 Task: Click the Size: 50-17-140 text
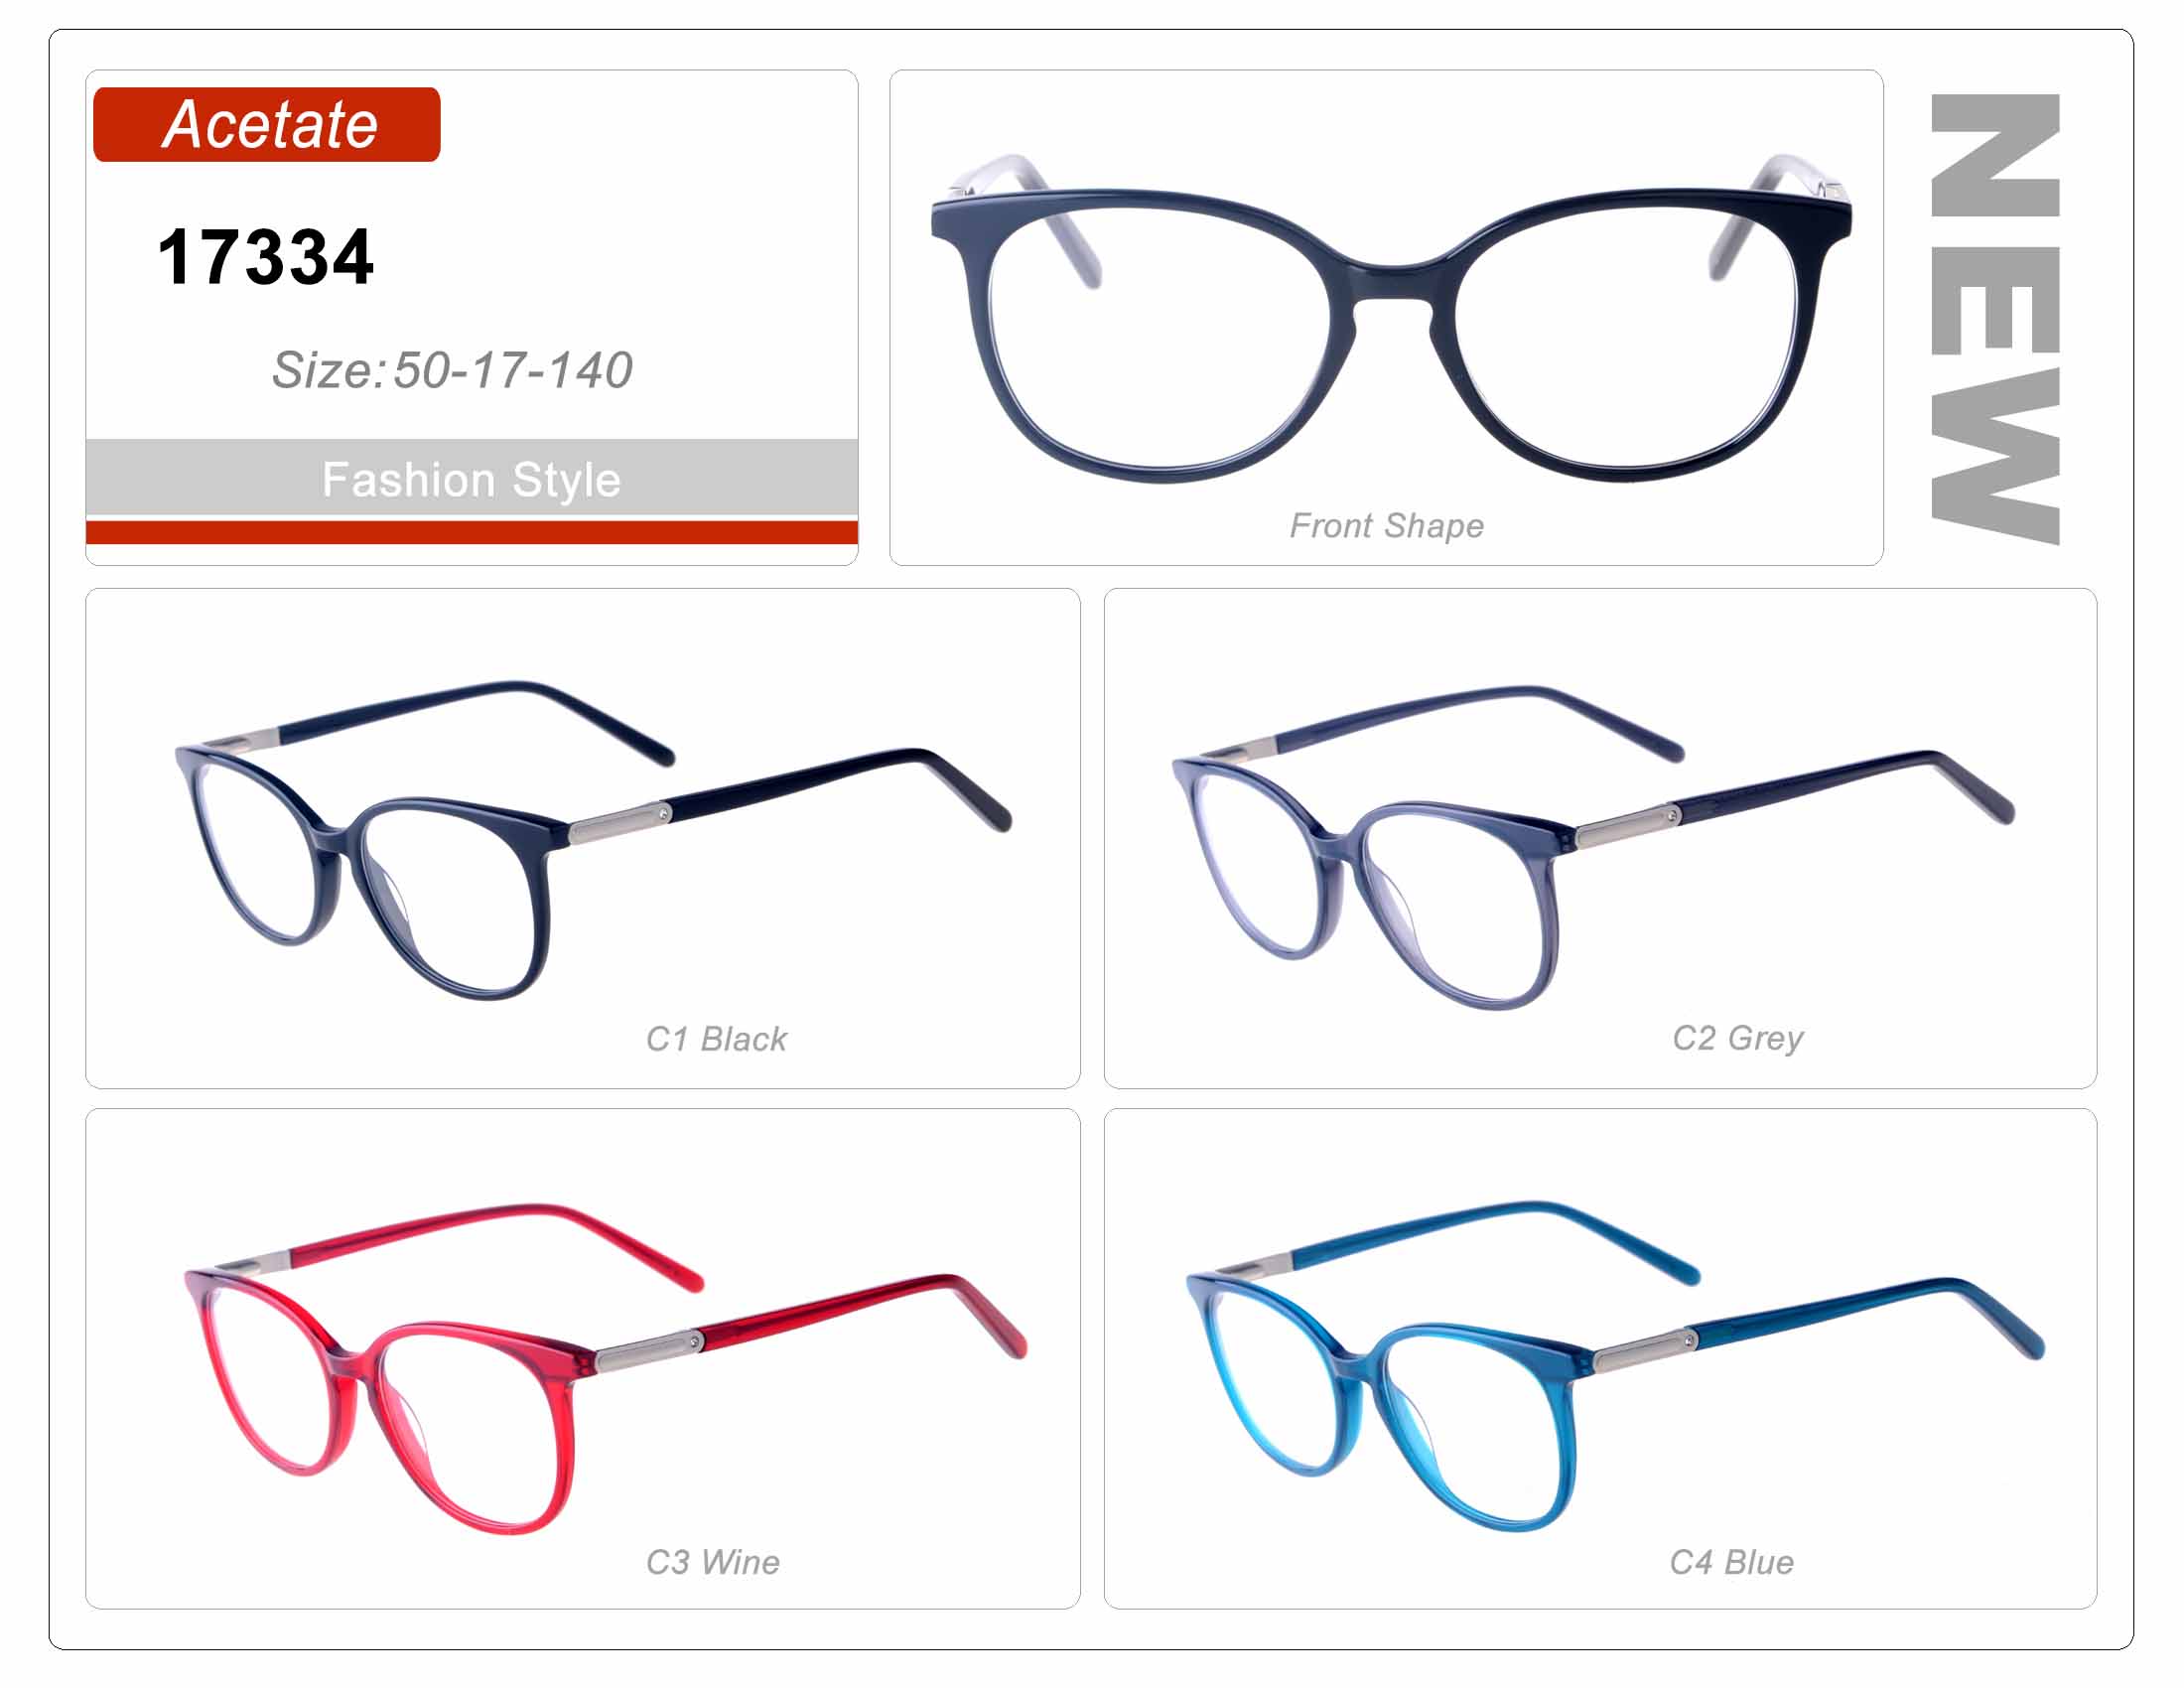[452, 370]
